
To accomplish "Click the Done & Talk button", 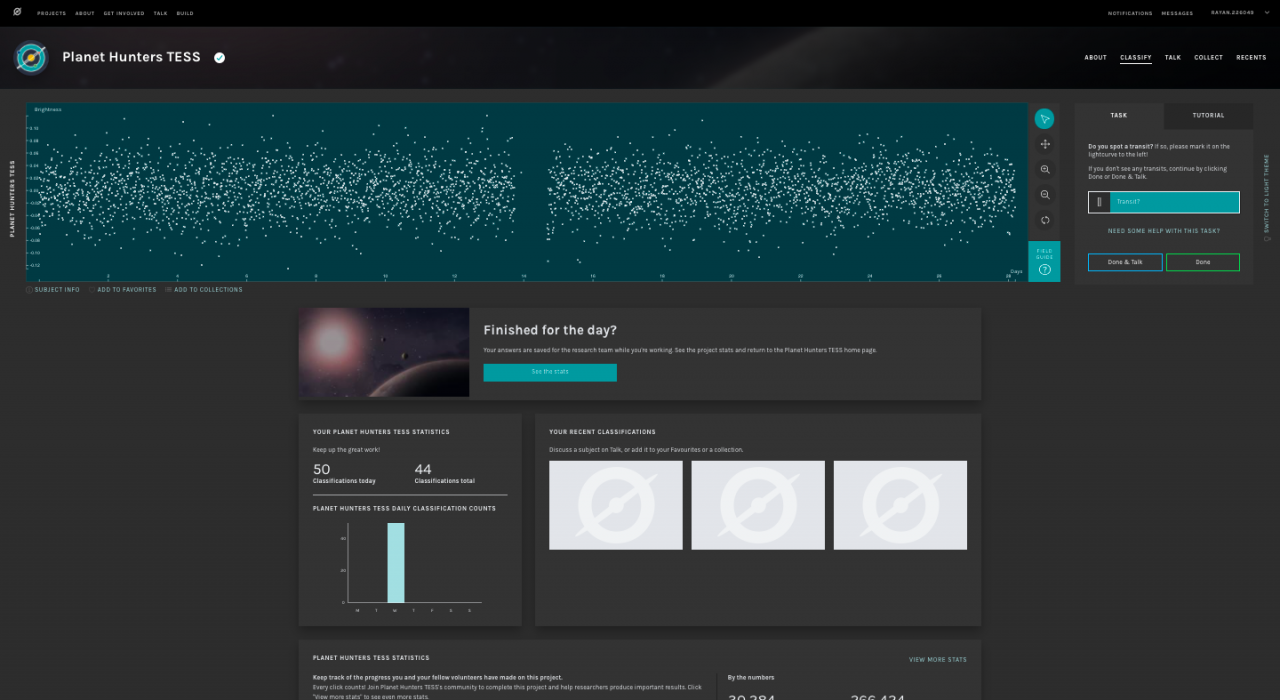I will click(x=1125, y=262).
